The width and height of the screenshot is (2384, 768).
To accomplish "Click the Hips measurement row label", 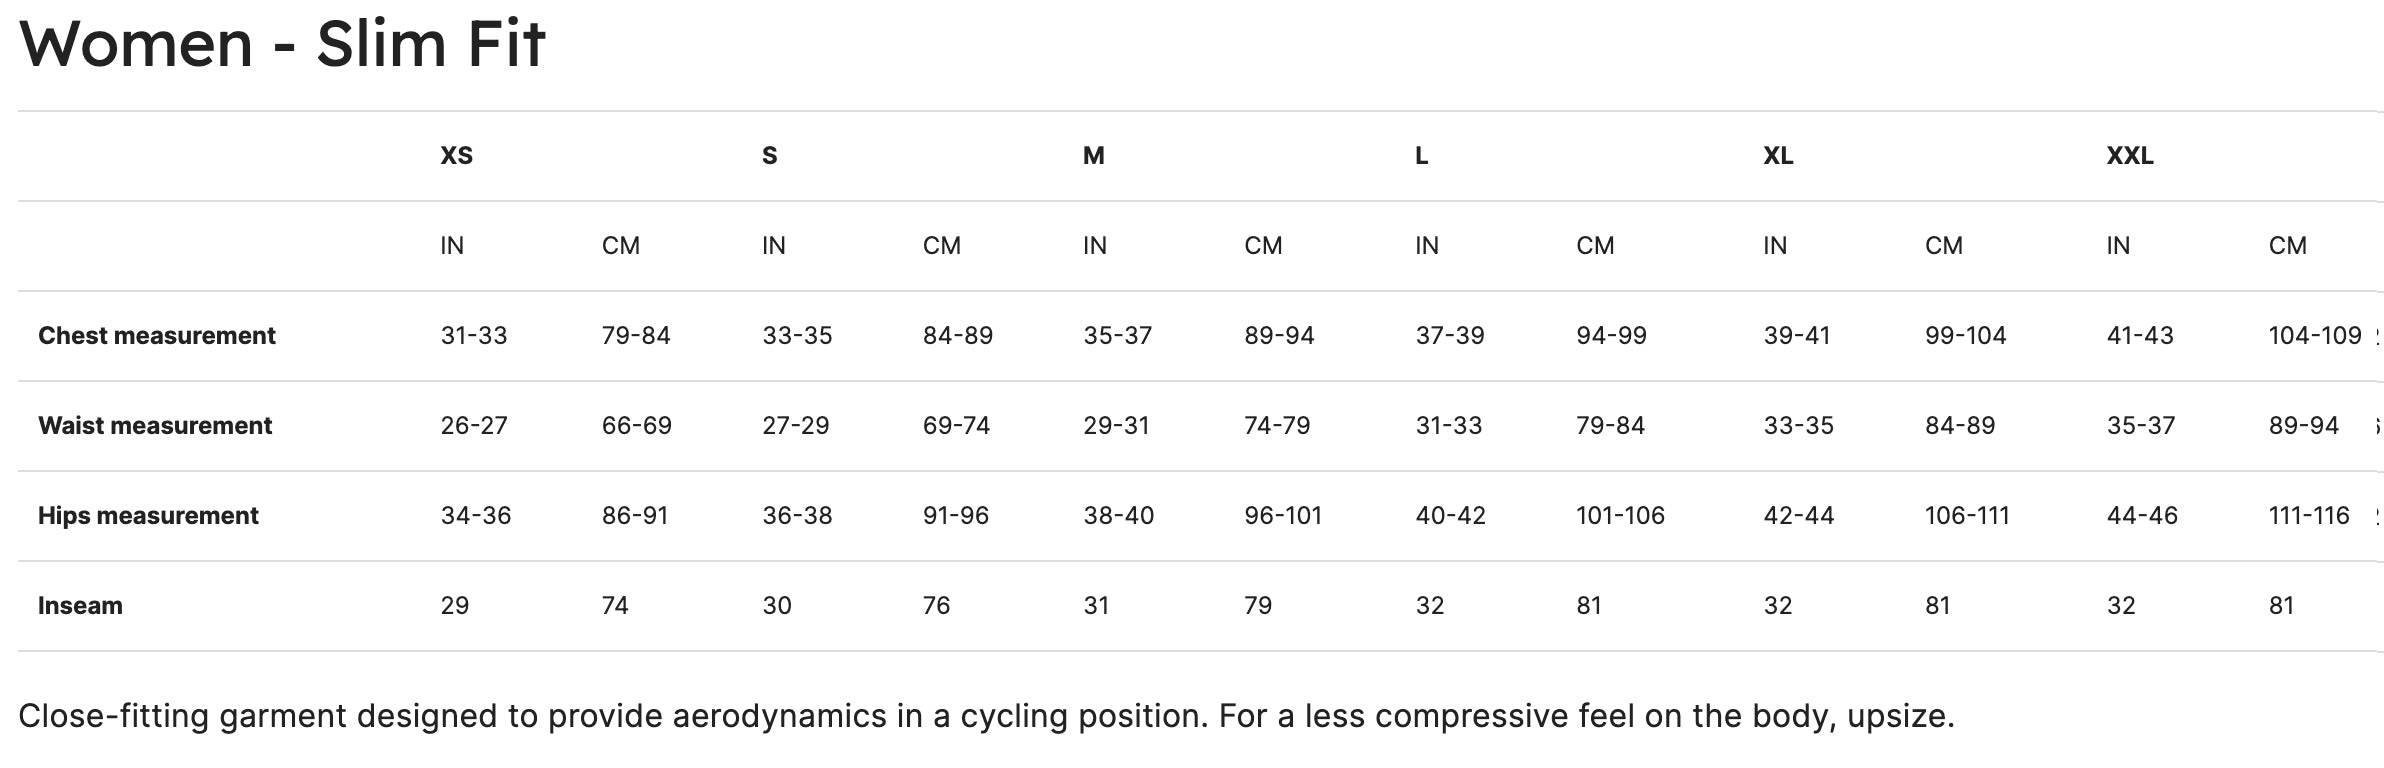I will point(148,516).
